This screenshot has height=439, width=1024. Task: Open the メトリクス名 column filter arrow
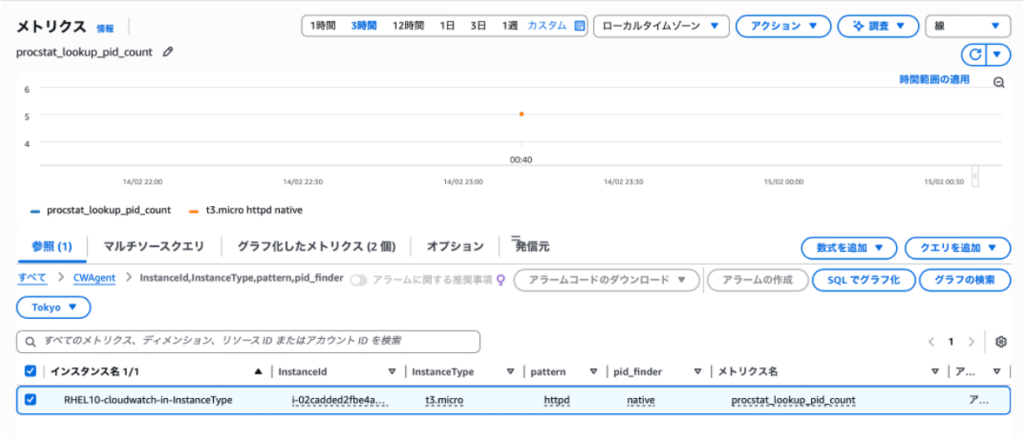point(935,372)
